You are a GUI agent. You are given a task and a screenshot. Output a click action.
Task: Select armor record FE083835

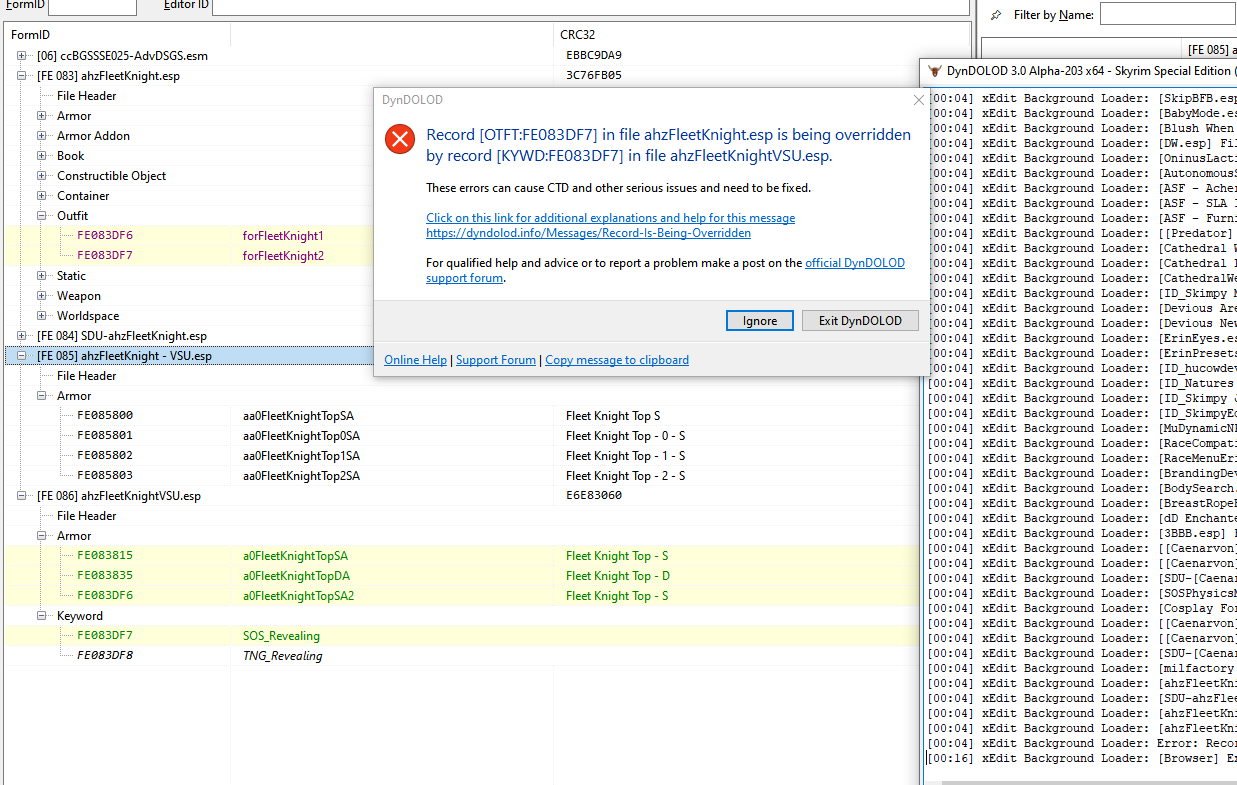pos(105,576)
